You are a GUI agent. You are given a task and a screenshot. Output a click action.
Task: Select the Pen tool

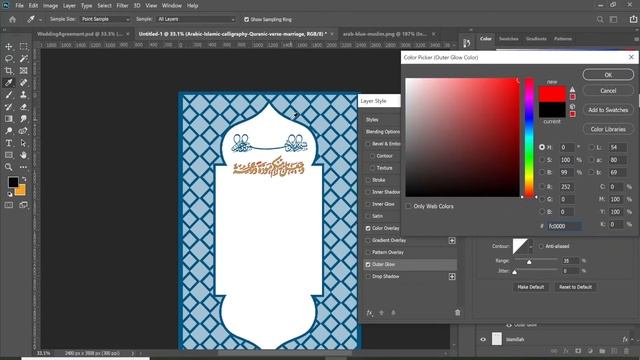pyautogui.click(x=24, y=131)
